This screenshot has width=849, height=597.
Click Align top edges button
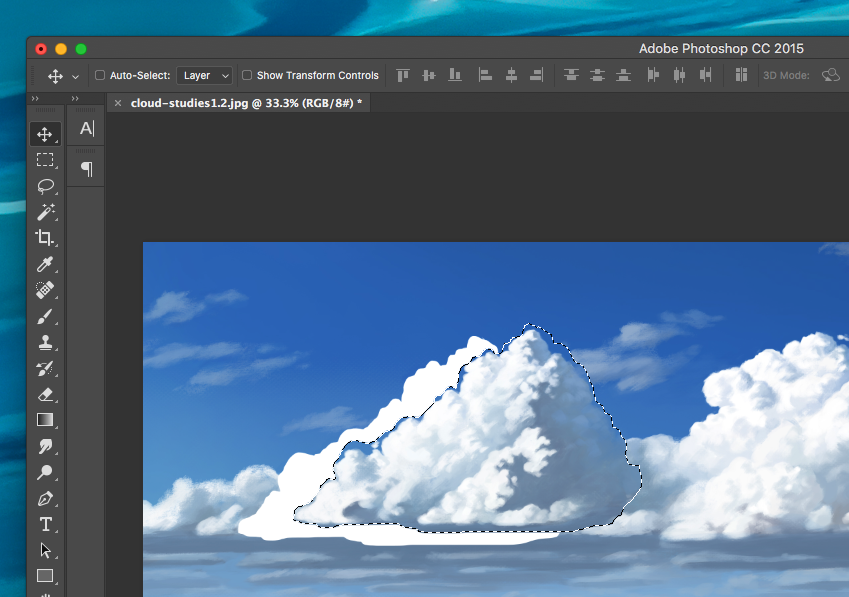point(403,75)
